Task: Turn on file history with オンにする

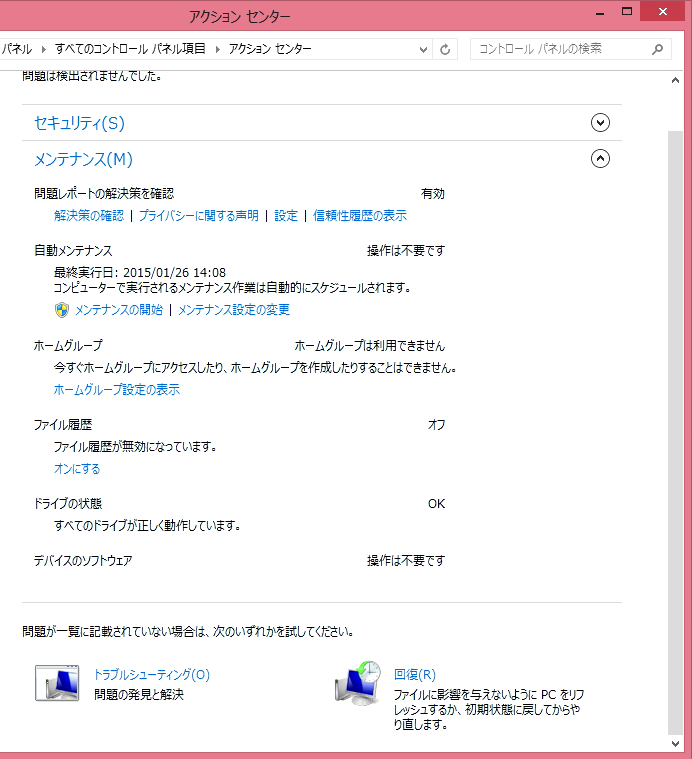Action: tap(77, 469)
